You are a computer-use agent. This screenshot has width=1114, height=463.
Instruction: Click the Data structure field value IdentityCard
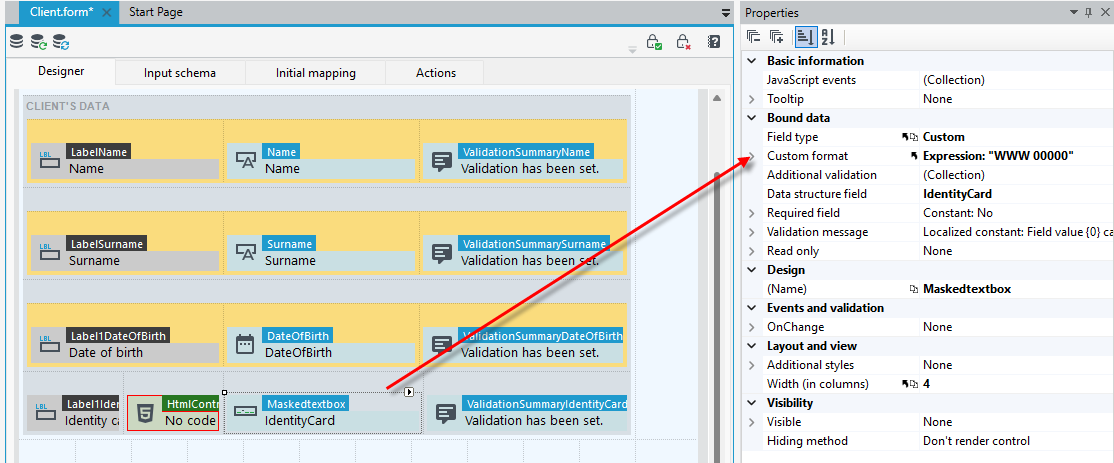[957, 194]
